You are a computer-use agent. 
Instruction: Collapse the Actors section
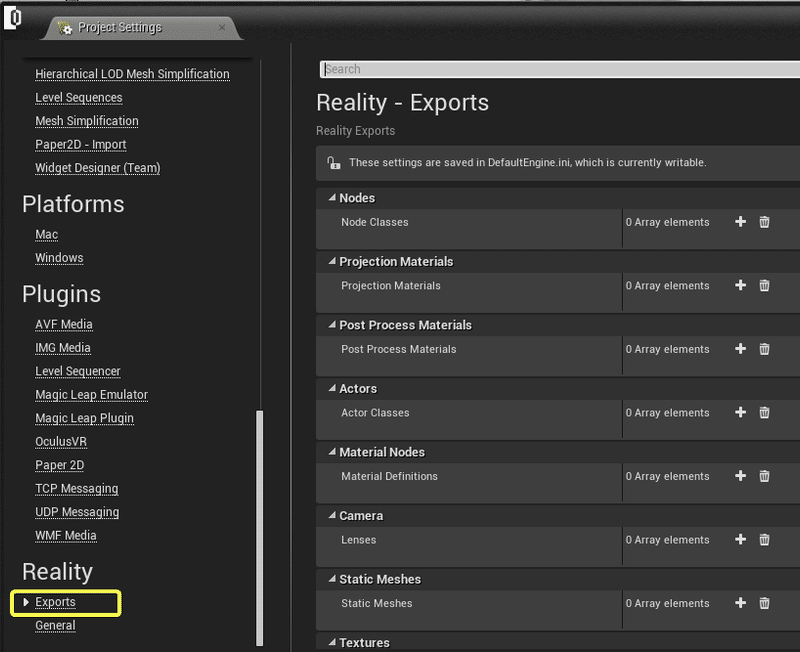click(332, 388)
